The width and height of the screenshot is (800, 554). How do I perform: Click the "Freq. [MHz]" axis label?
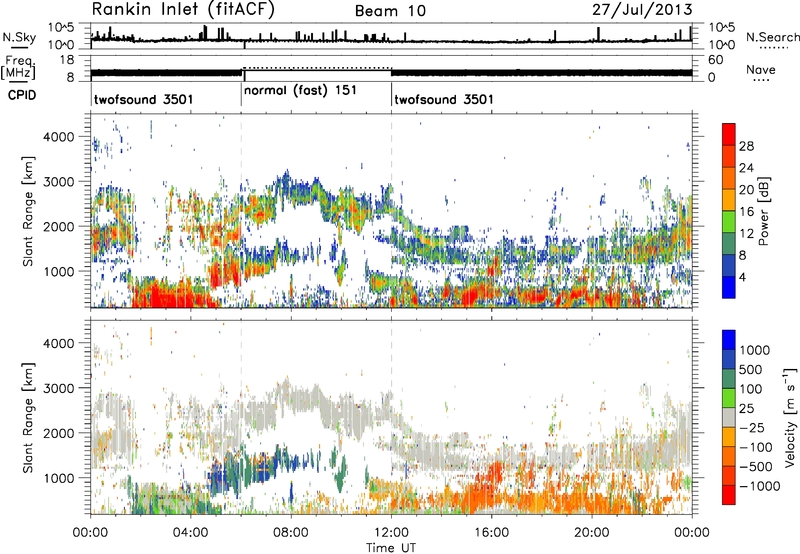[18, 67]
